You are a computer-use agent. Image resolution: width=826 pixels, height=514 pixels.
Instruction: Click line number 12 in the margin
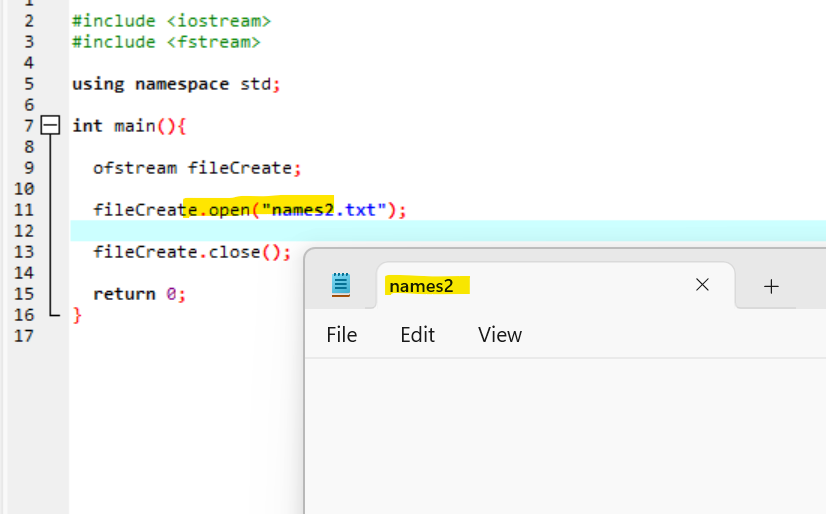pyautogui.click(x=24, y=231)
